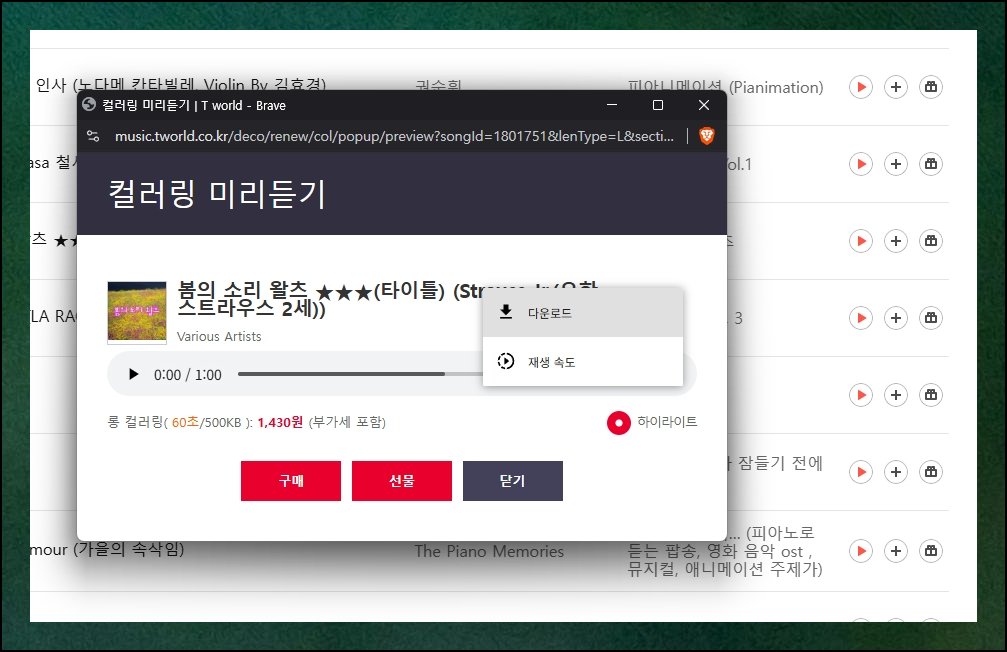This screenshot has height=652, width=1007.
Task: Play preview in the 잠들기 전에 row
Action: click(861, 472)
